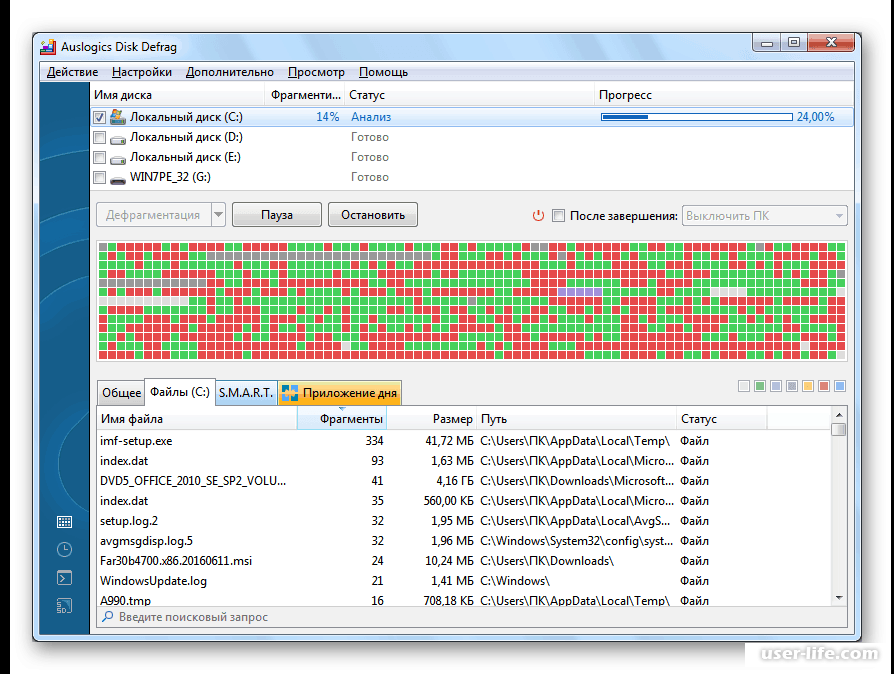The height and width of the screenshot is (674, 894).
Task: Click the yellow legend swatch above file list
Action: [x=808, y=386]
